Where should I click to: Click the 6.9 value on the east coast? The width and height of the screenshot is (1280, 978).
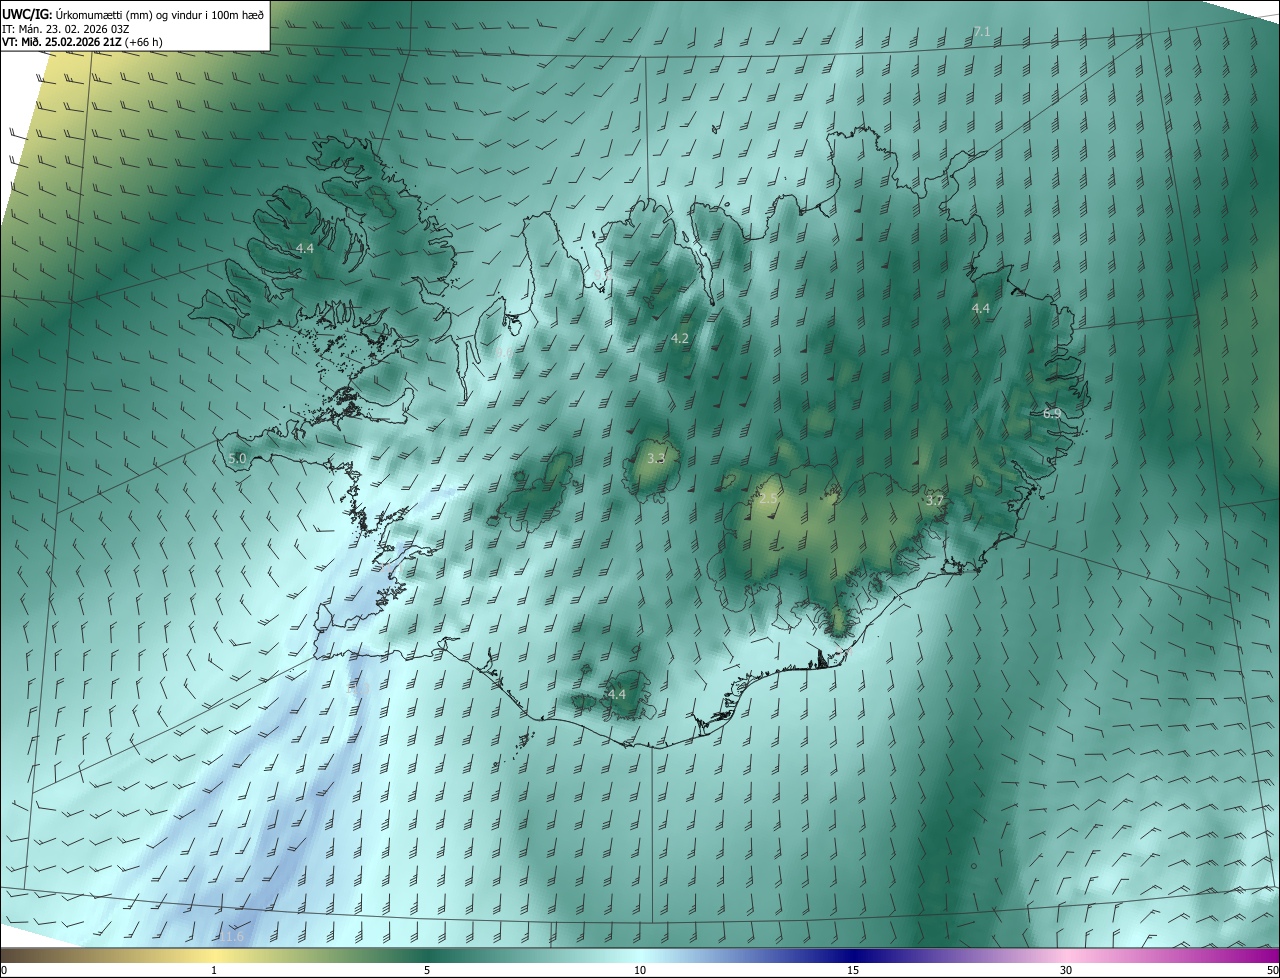click(x=1052, y=413)
